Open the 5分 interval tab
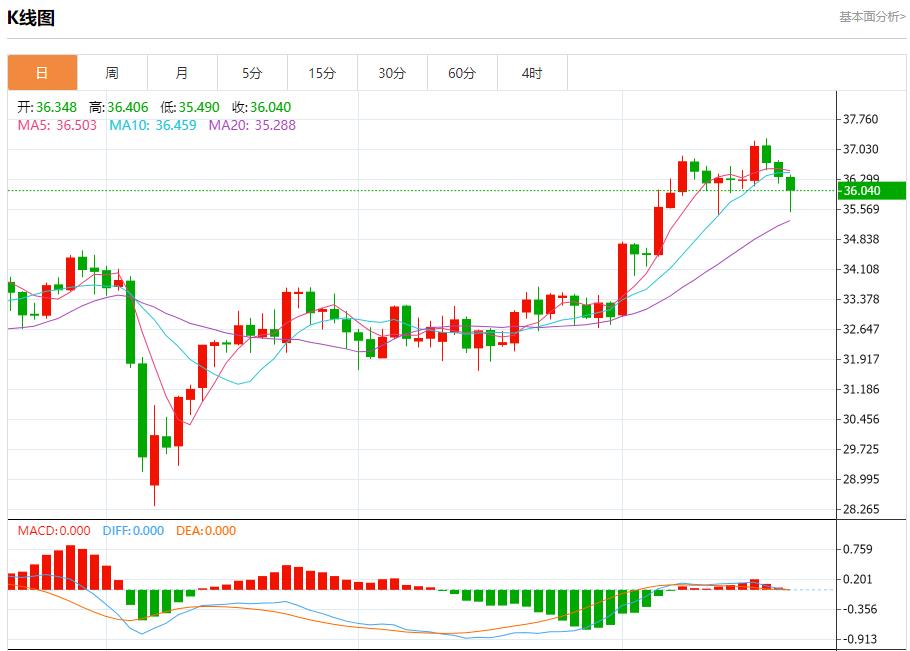 [252, 73]
